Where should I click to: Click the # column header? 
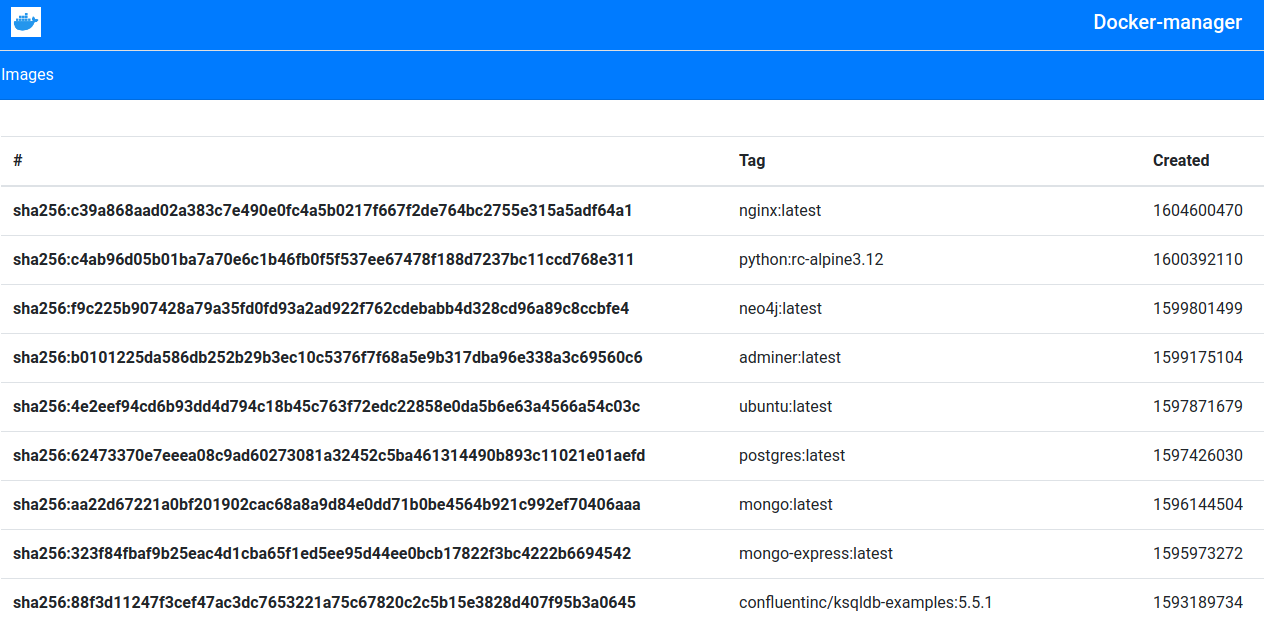pos(18,160)
